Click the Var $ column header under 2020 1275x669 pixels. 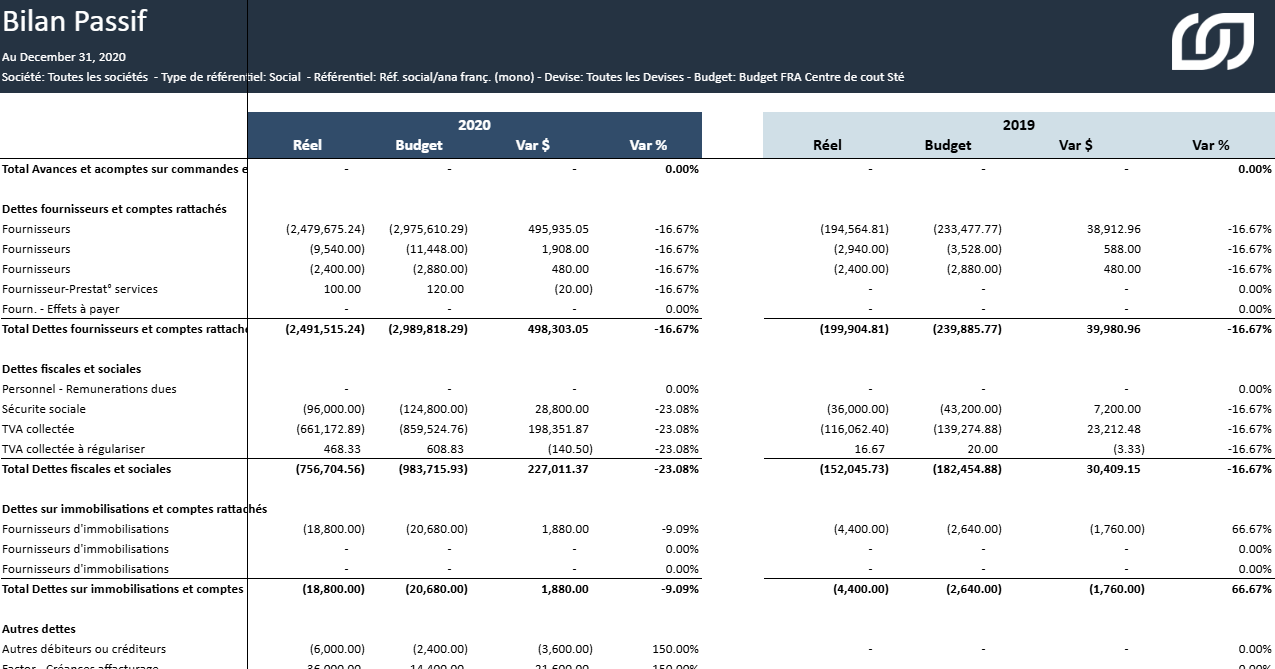[x=533, y=146]
